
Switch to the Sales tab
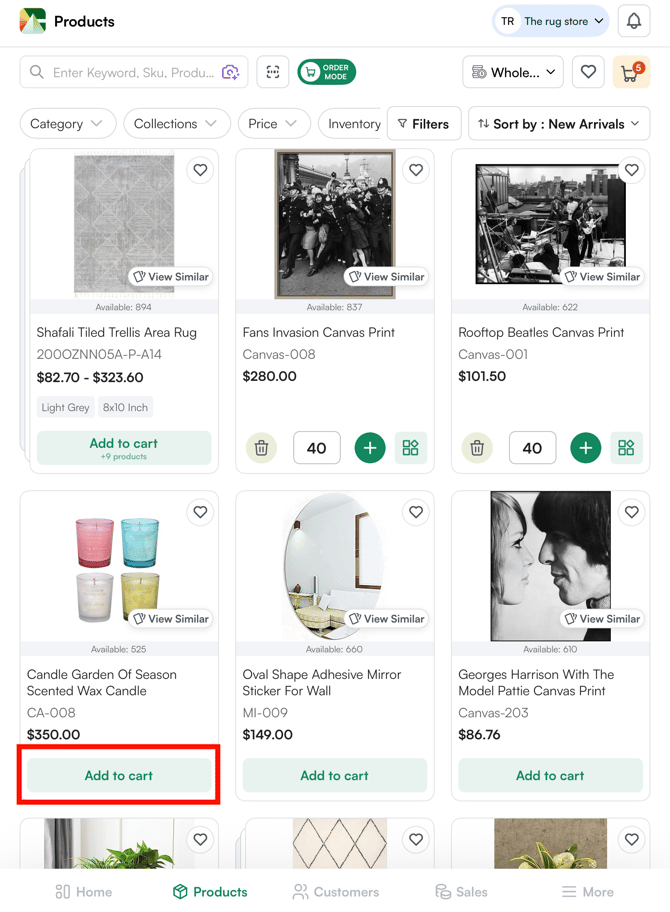coord(461,891)
